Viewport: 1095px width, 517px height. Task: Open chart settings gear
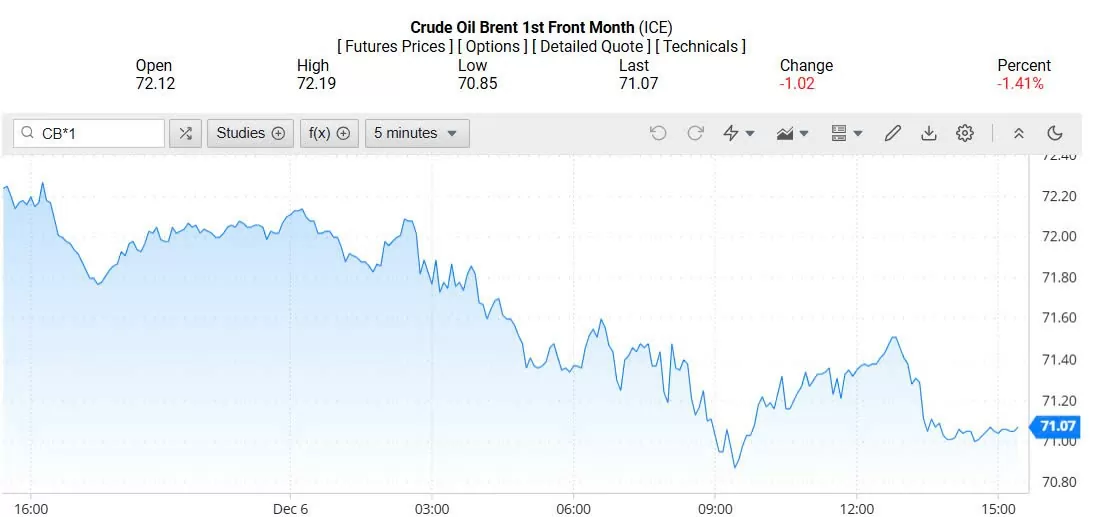coord(965,133)
